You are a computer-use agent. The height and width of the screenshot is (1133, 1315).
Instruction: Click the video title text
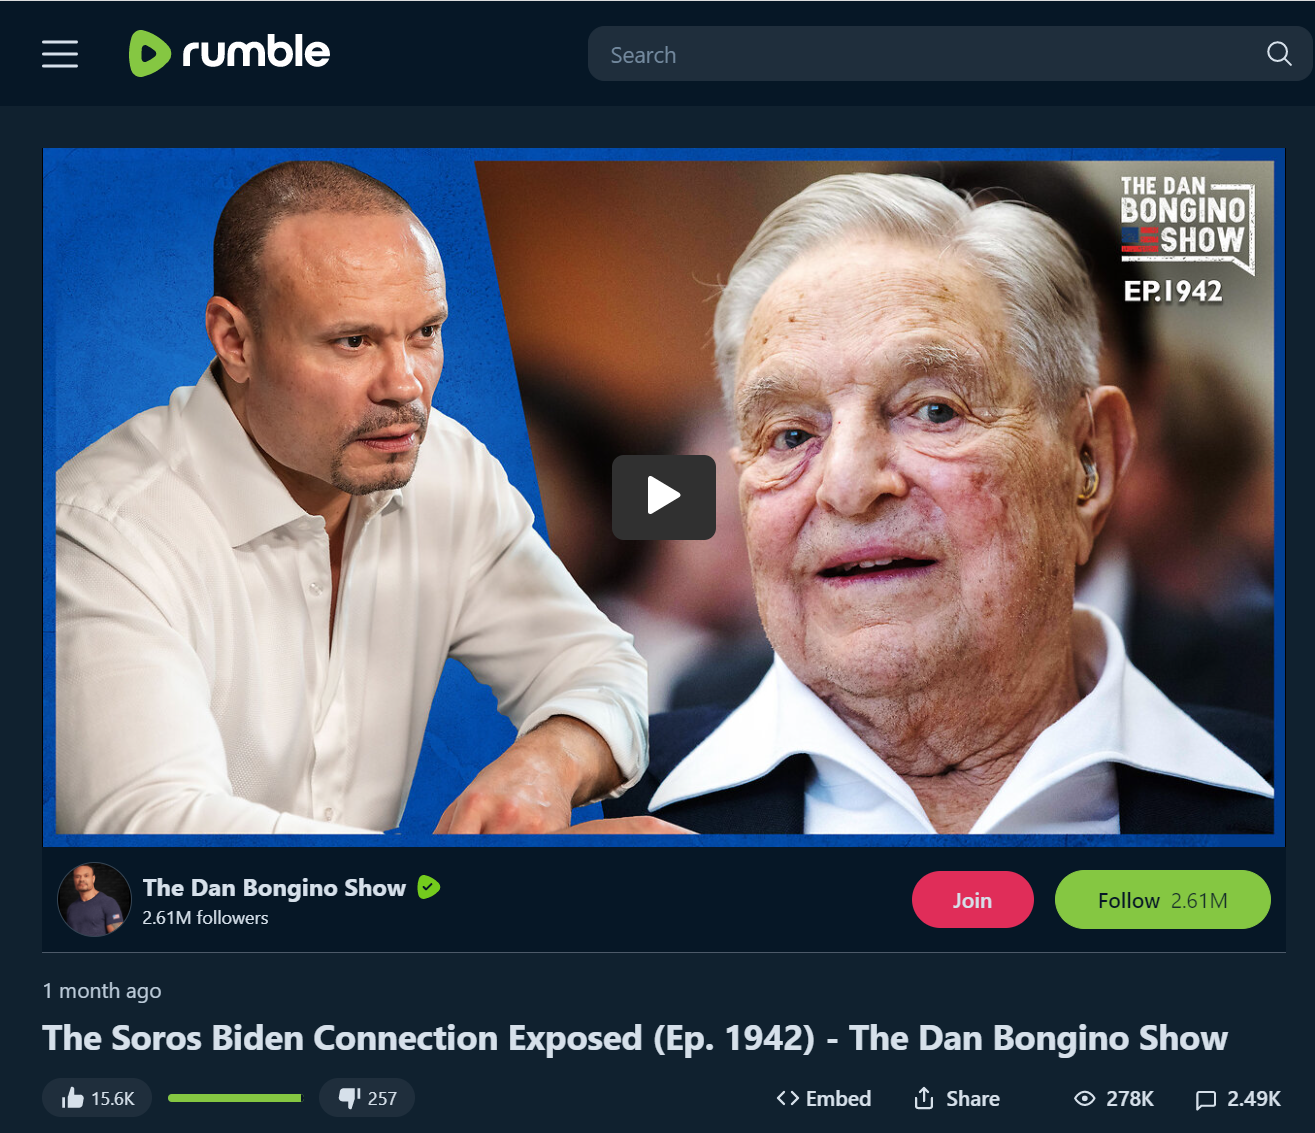pyautogui.click(x=635, y=1038)
